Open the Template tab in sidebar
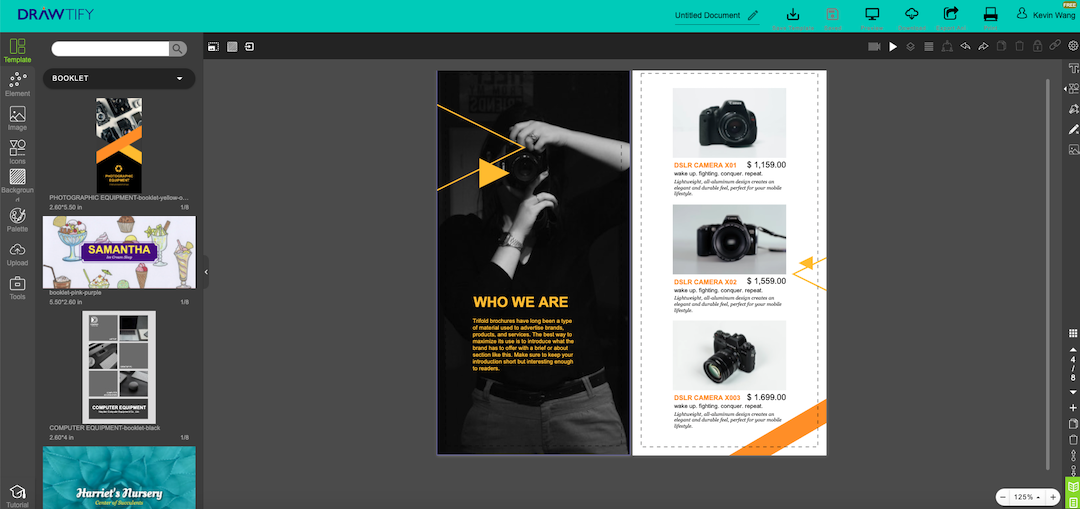1080x509 pixels. click(17, 51)
